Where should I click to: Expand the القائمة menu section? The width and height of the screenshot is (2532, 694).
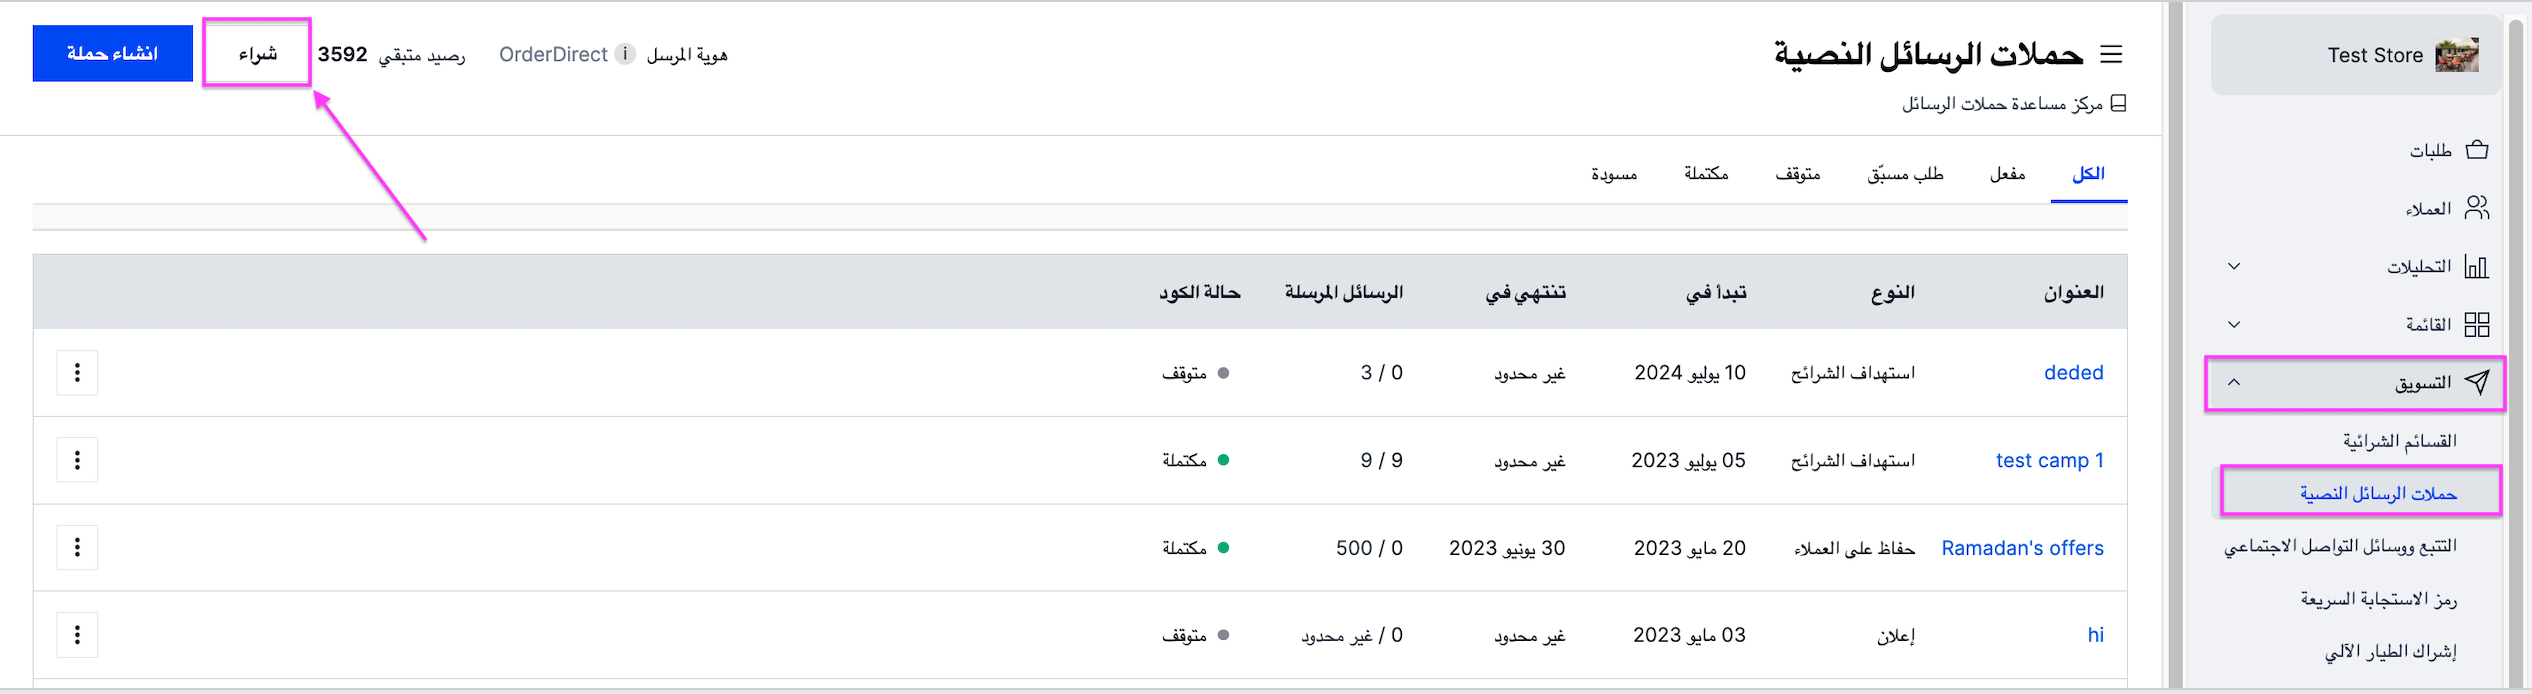(x=2234, y=324)
